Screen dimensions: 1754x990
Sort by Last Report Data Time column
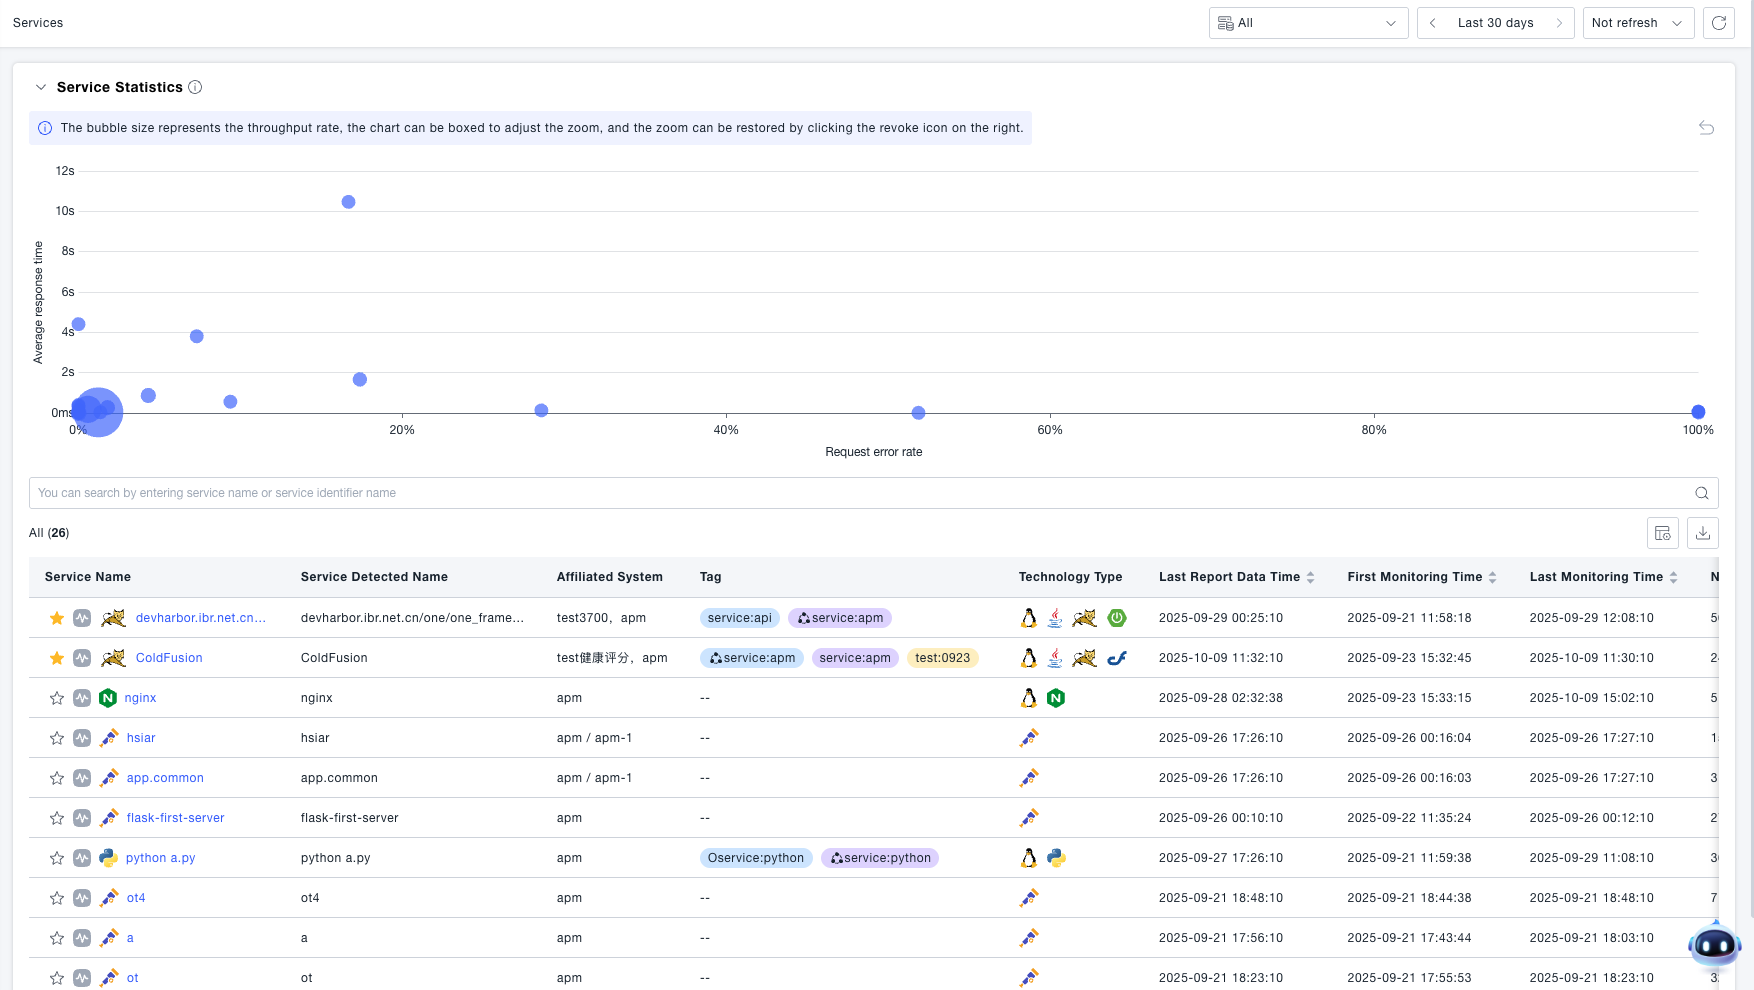tap(1310, 577)
